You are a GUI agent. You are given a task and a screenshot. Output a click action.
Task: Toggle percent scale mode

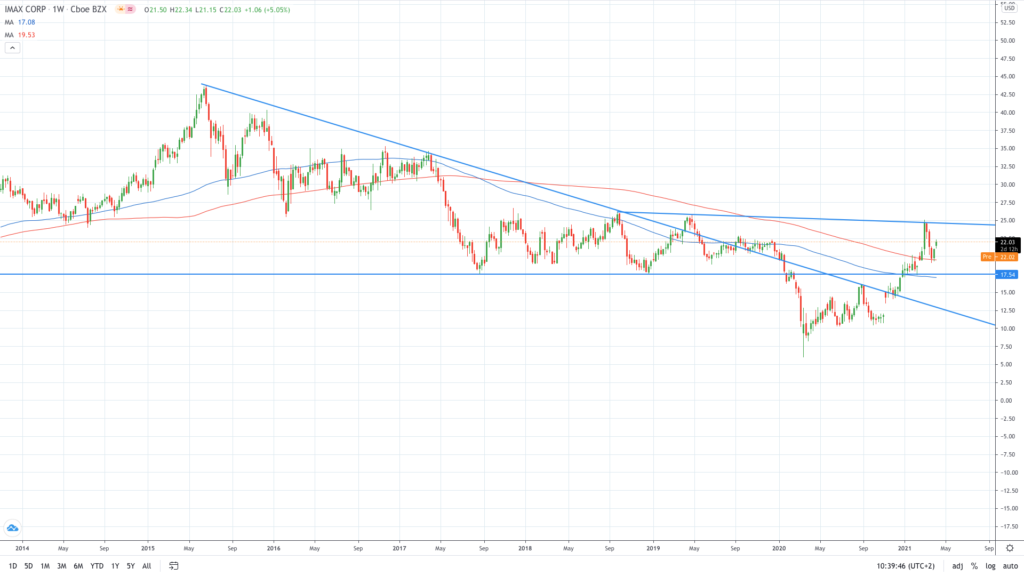(973, 565)
